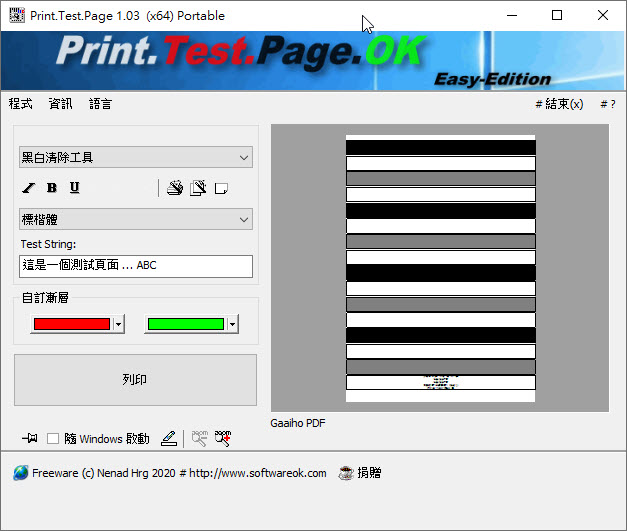
Task: Minimize the Print.Test.Page window
Action: [512, 16]
